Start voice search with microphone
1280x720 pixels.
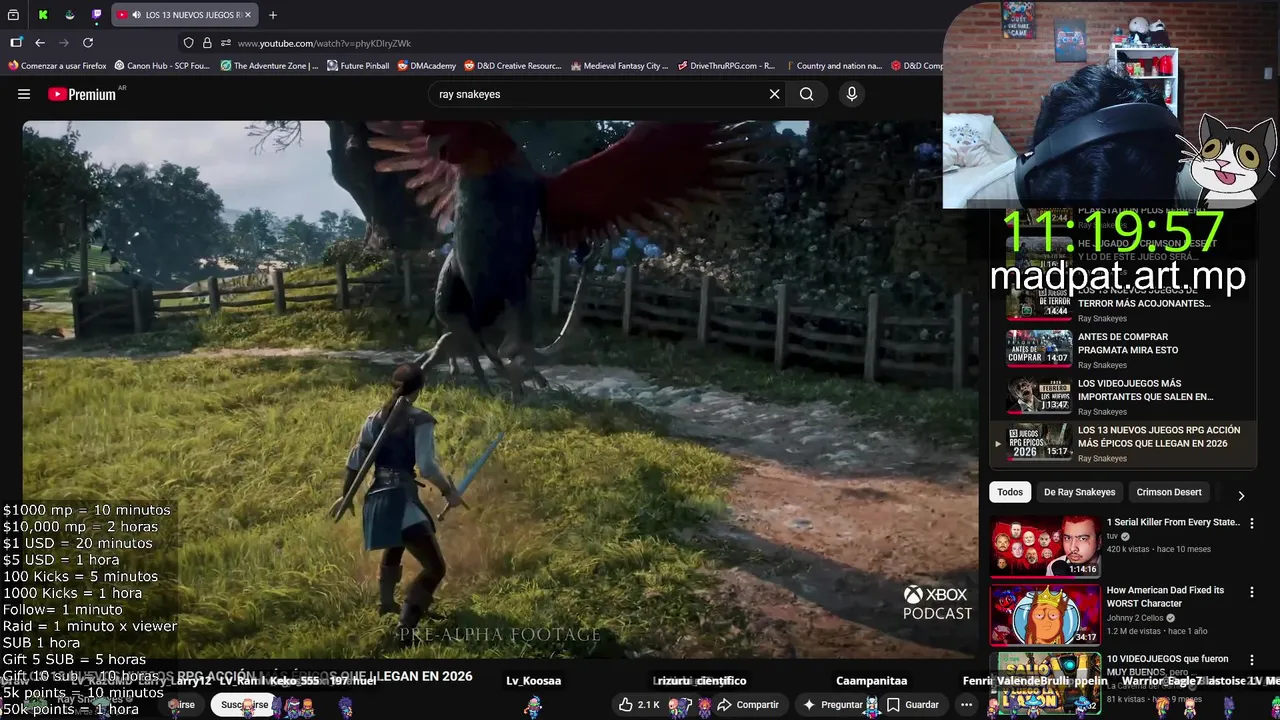tap(852, 94)
